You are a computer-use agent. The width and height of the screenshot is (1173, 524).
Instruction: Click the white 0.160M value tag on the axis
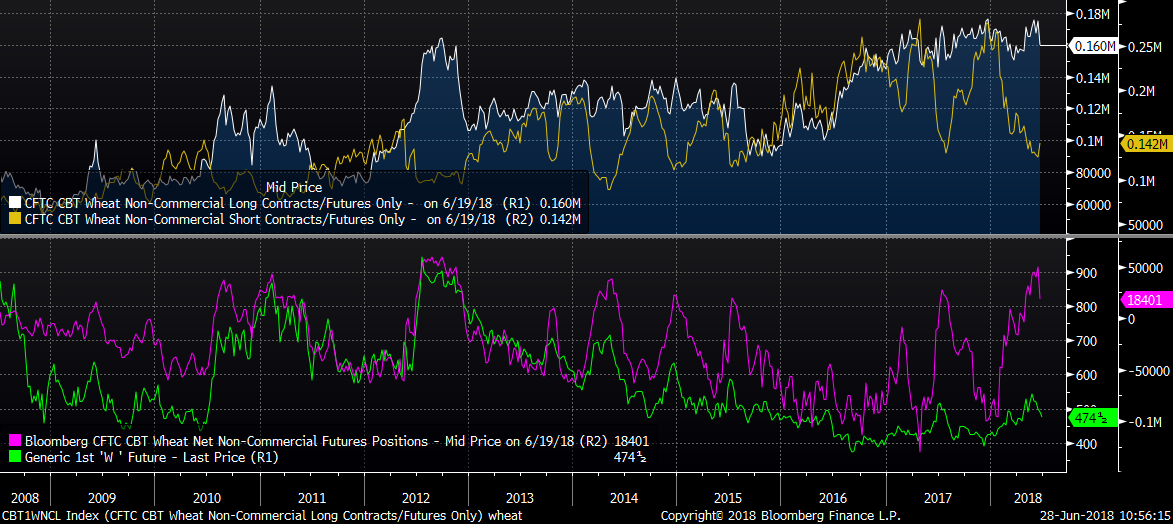(x=1093, y=46)
